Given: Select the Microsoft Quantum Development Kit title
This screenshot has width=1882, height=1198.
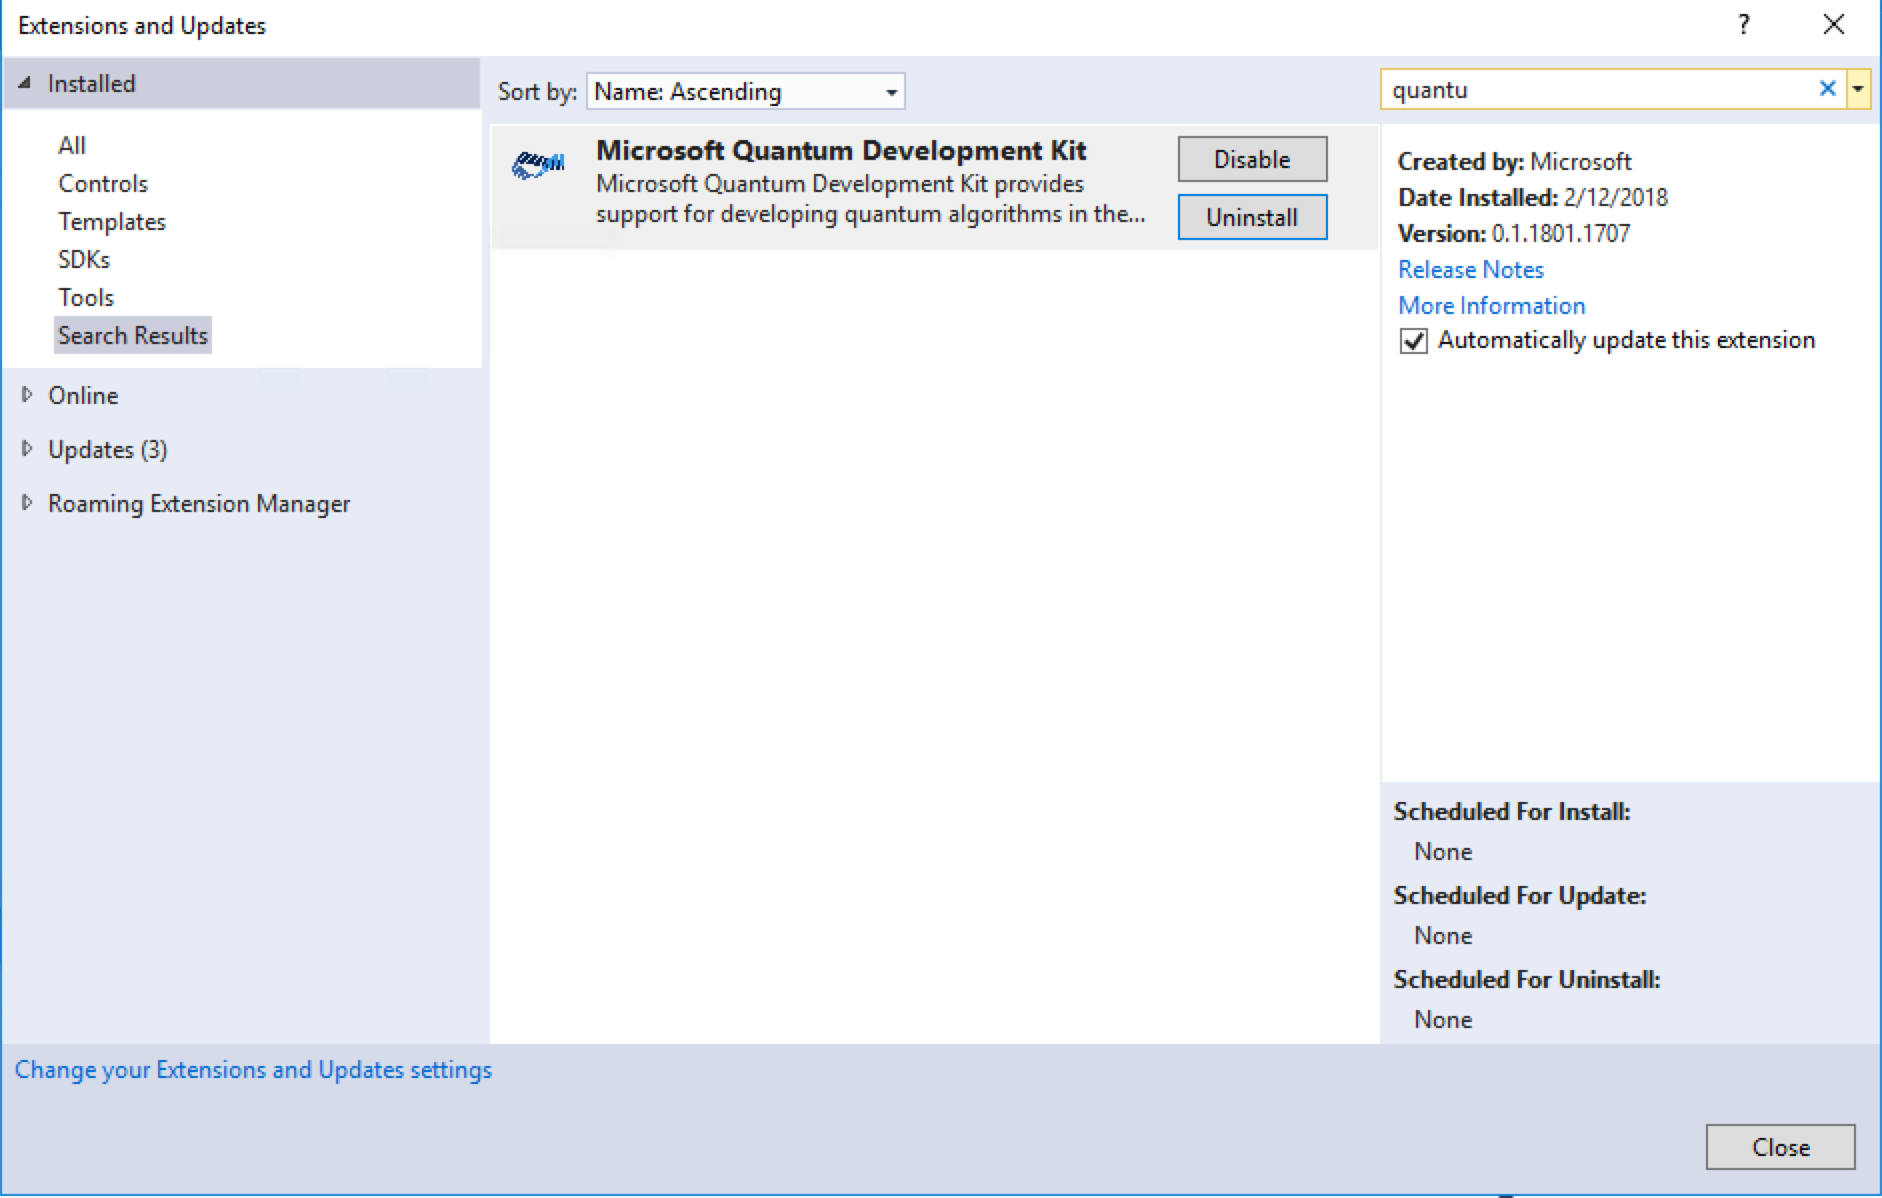Looking at the screenshot, I should (x=841, y=150).
